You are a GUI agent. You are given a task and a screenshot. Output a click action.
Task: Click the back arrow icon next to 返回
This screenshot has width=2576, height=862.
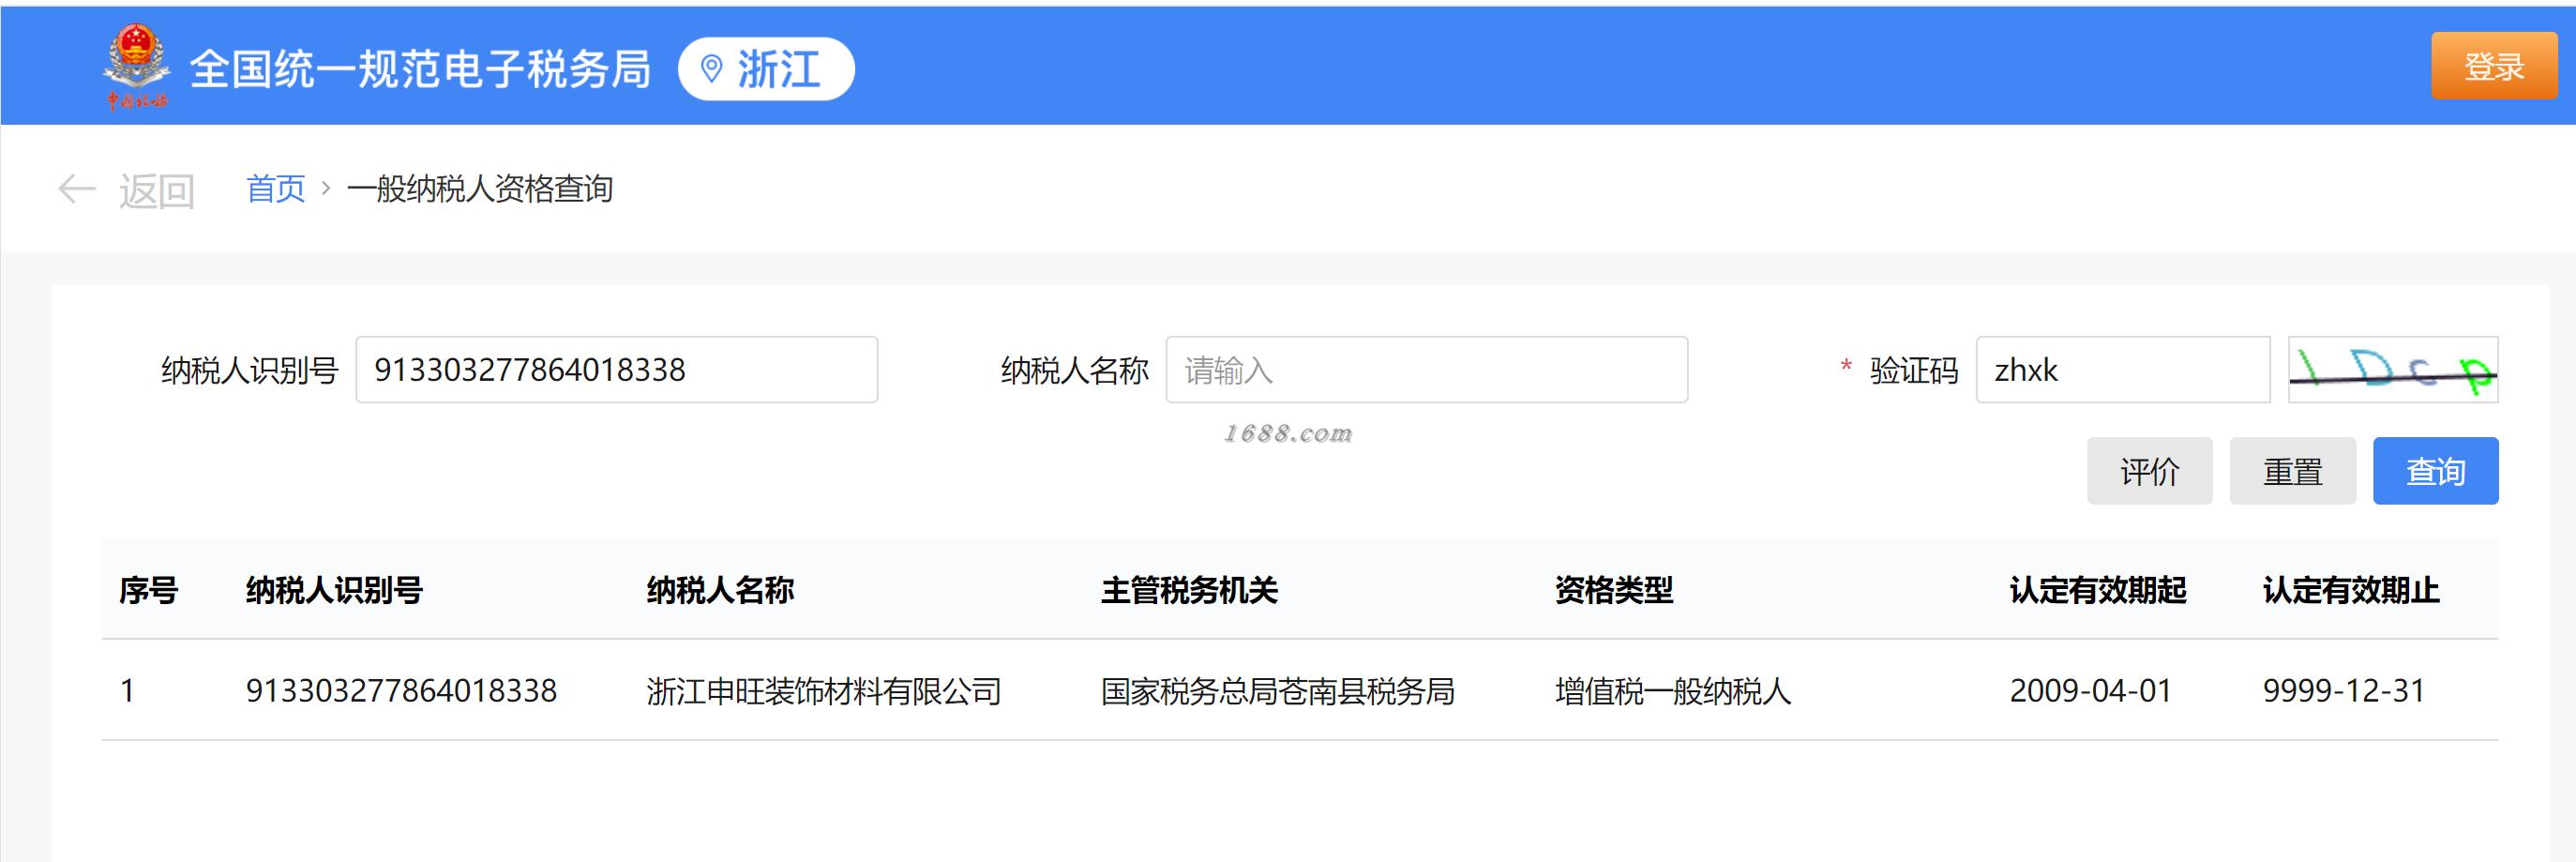pyautogui.click(x=77, y=189)
